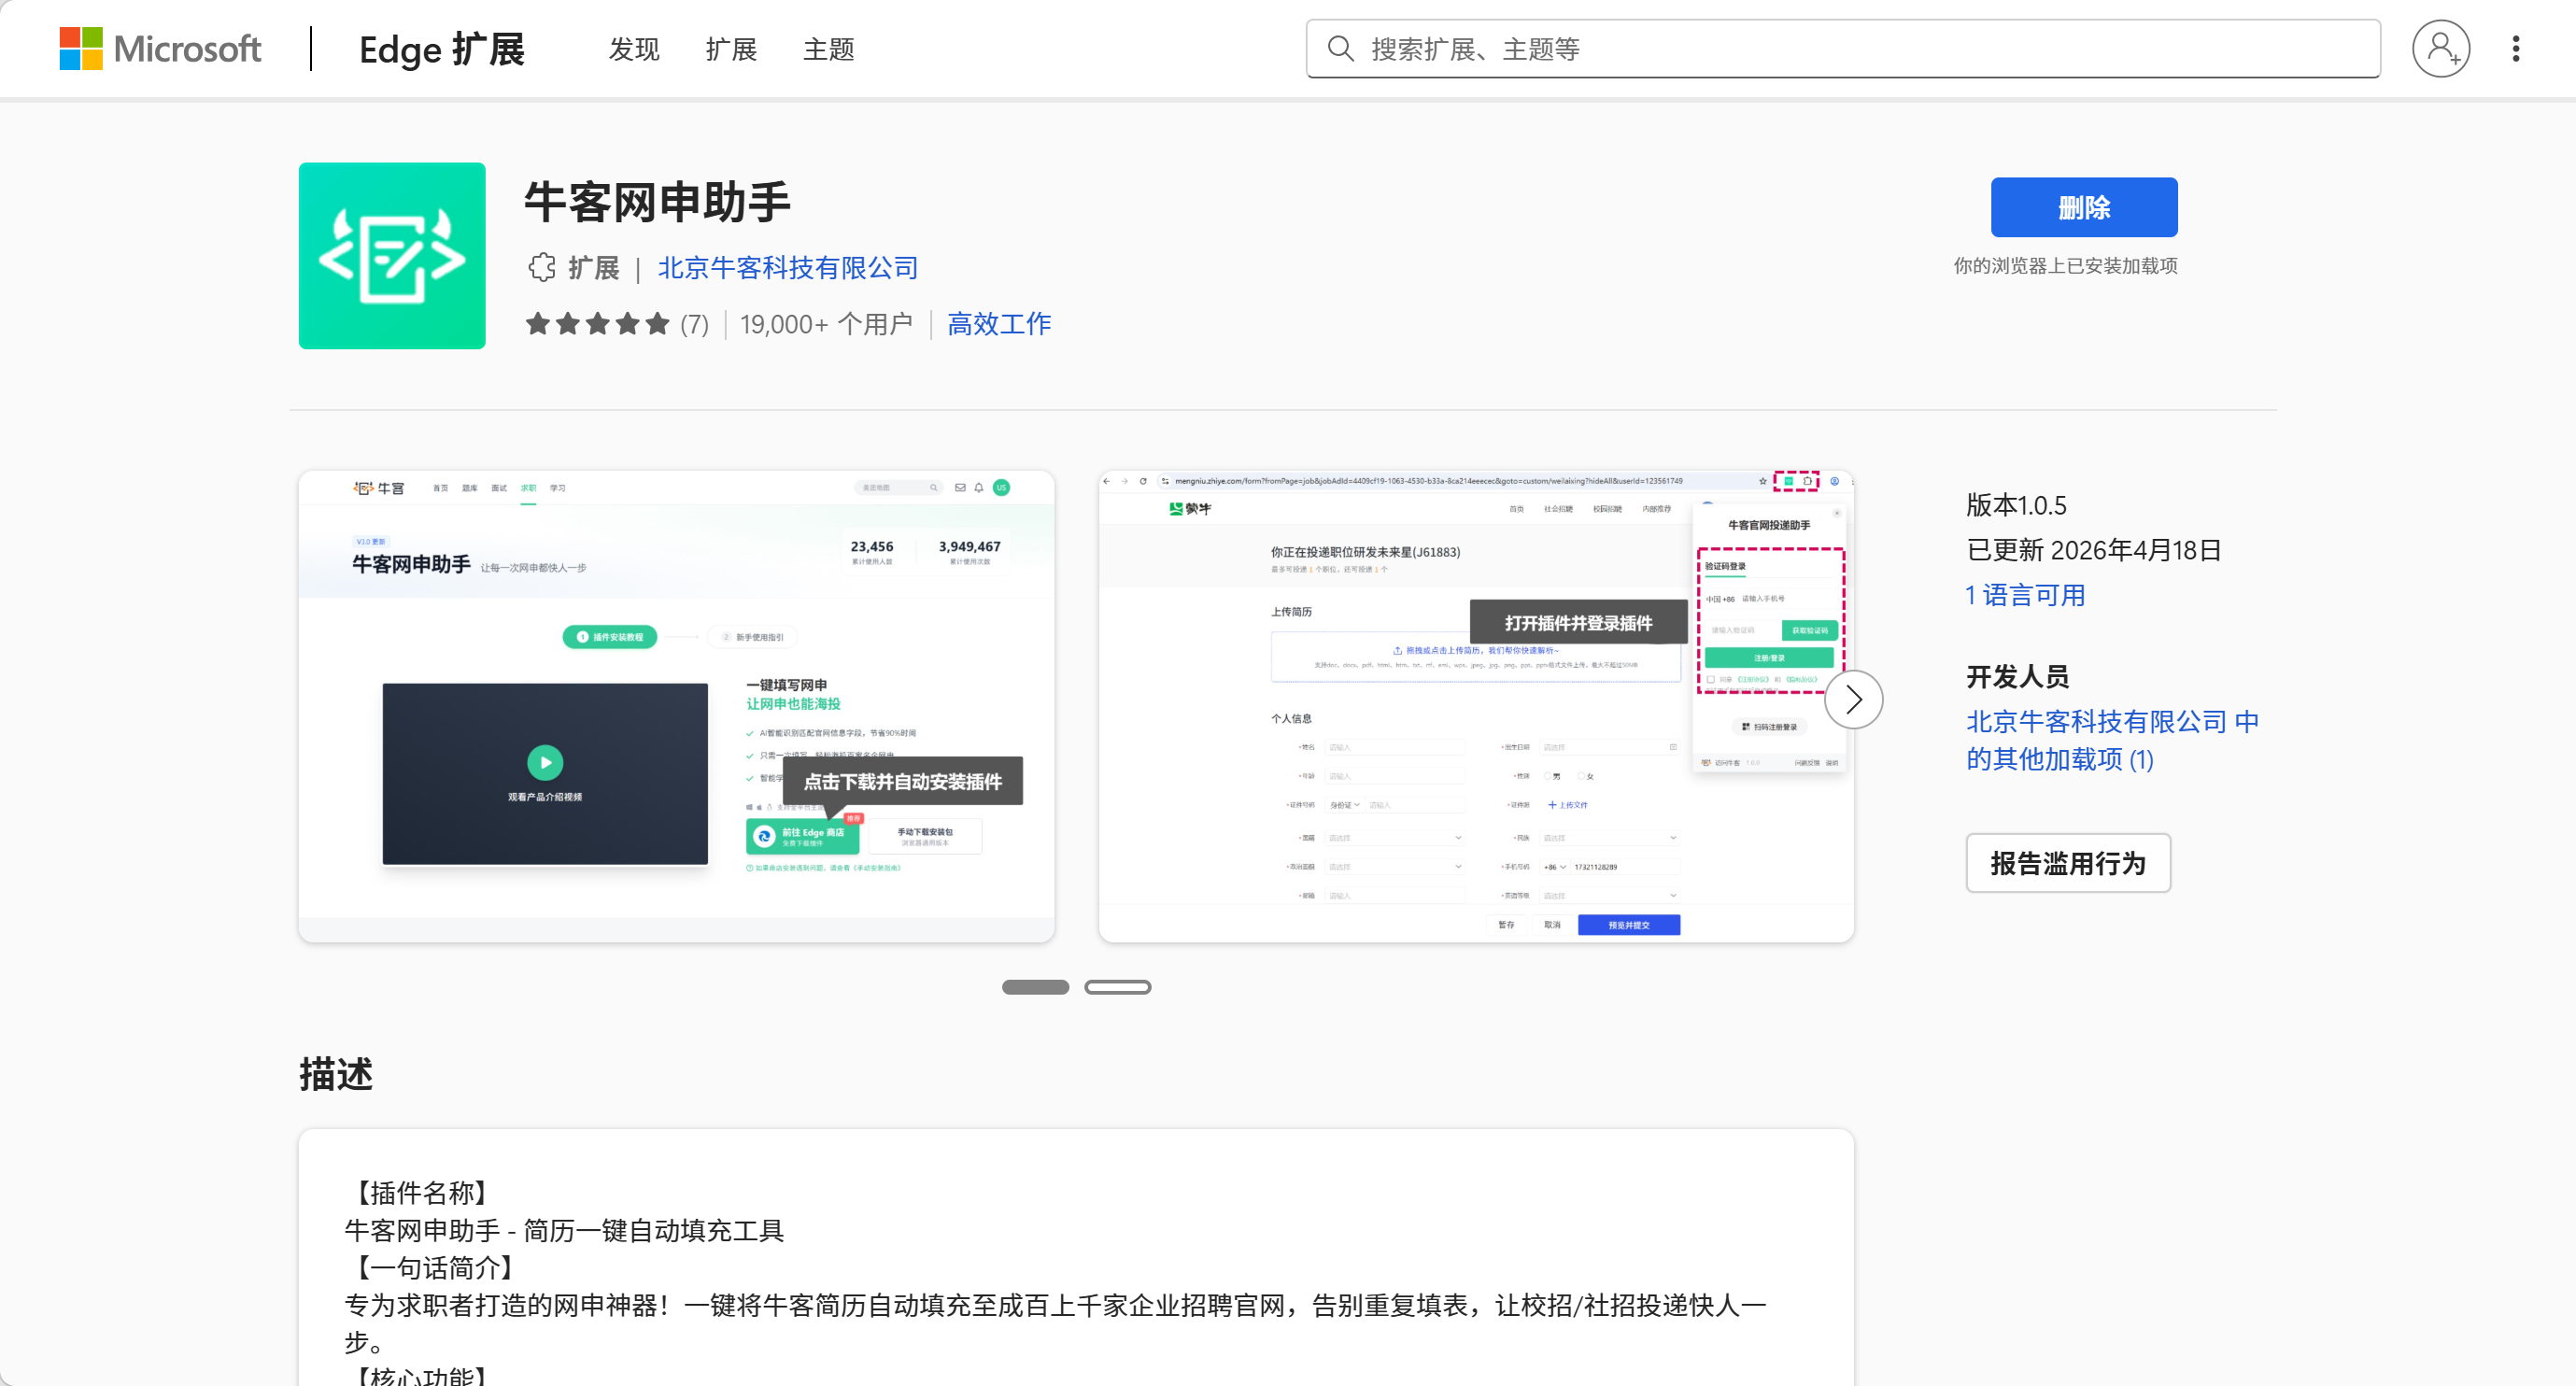Click the five-star rating
This screenshot has width=2576, height=1386.
[598, 324]
